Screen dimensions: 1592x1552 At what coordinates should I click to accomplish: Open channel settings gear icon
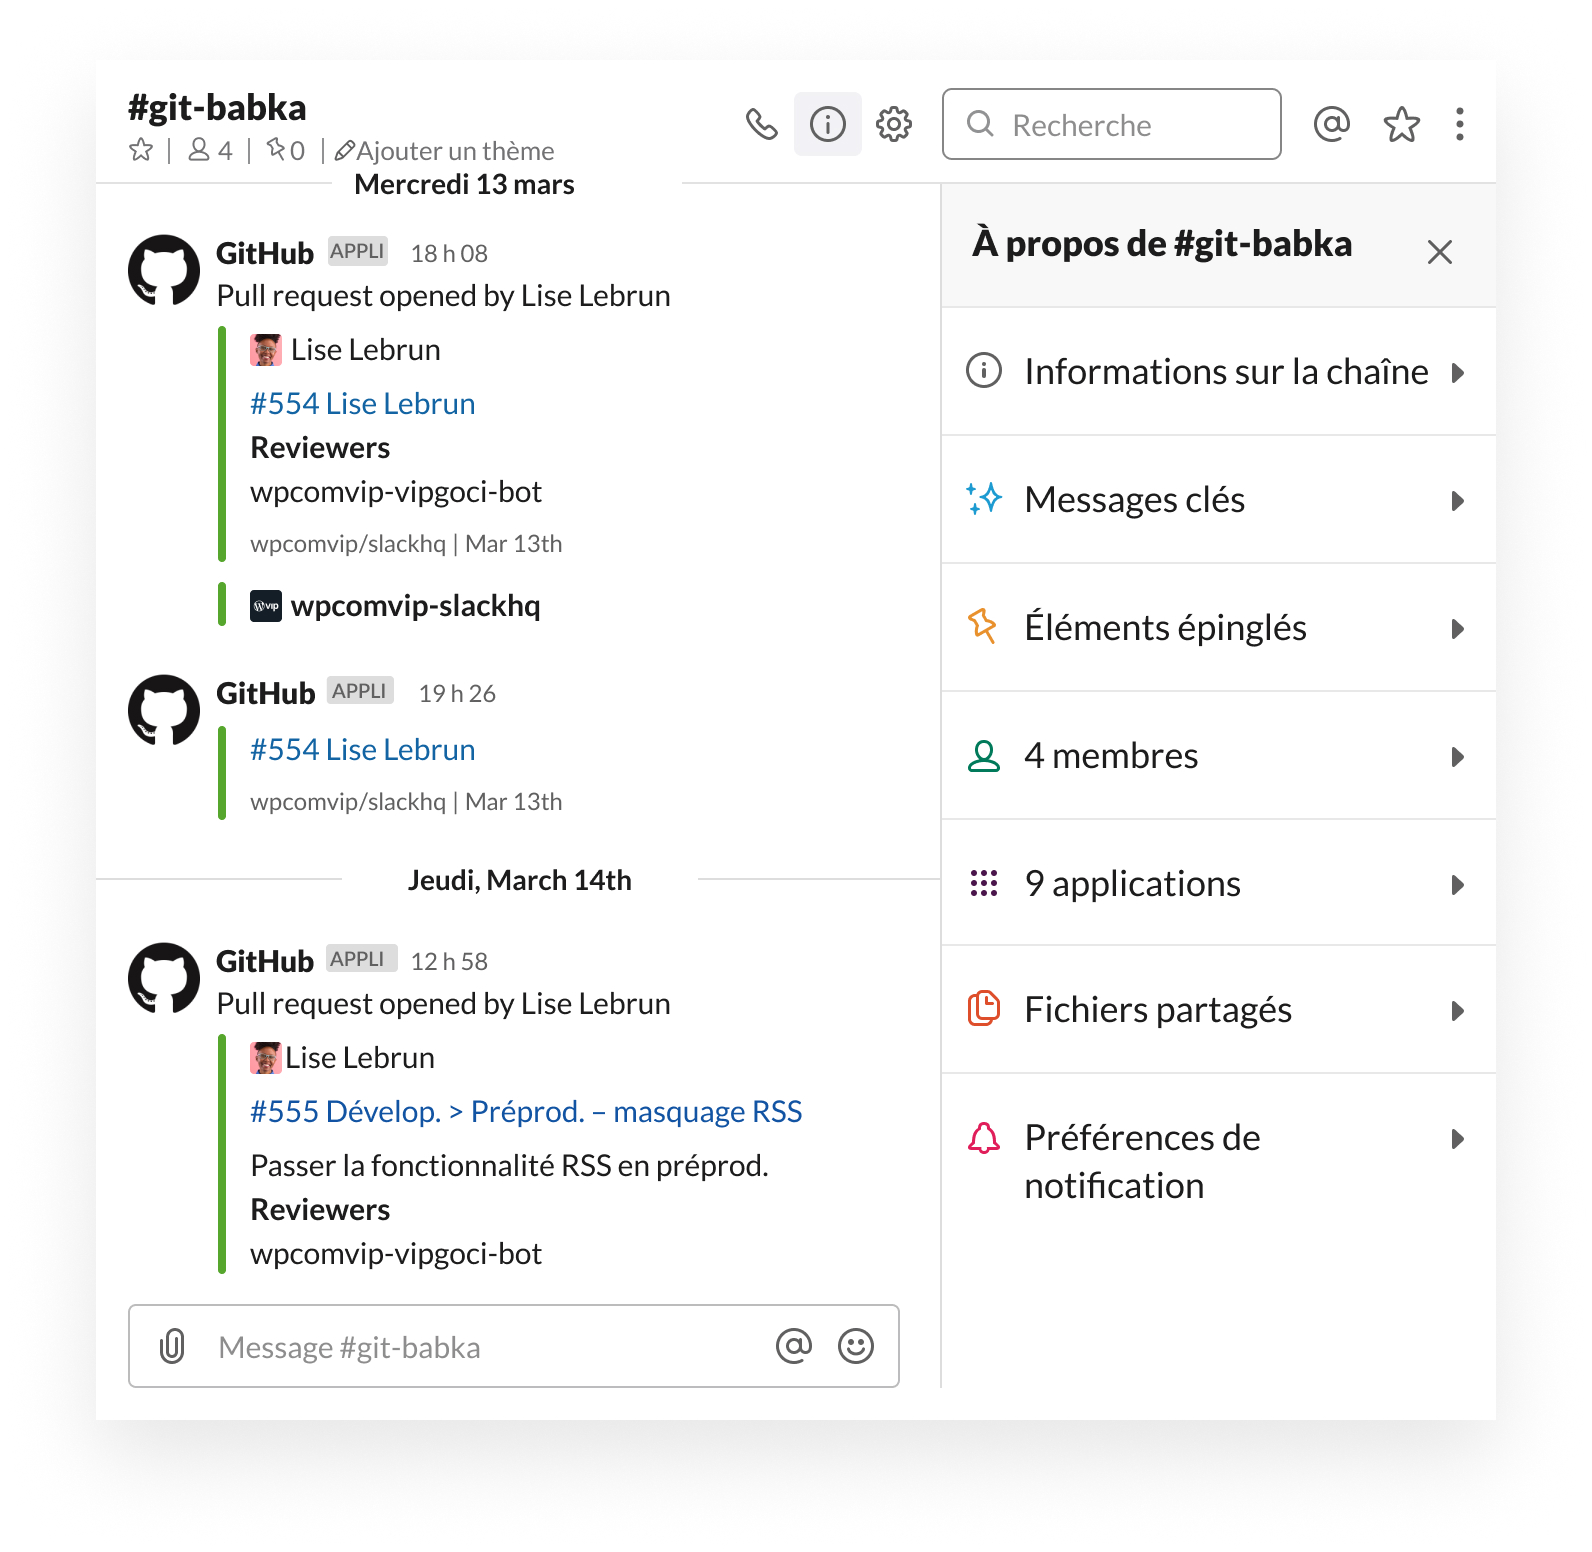click(x=894, y=124)
